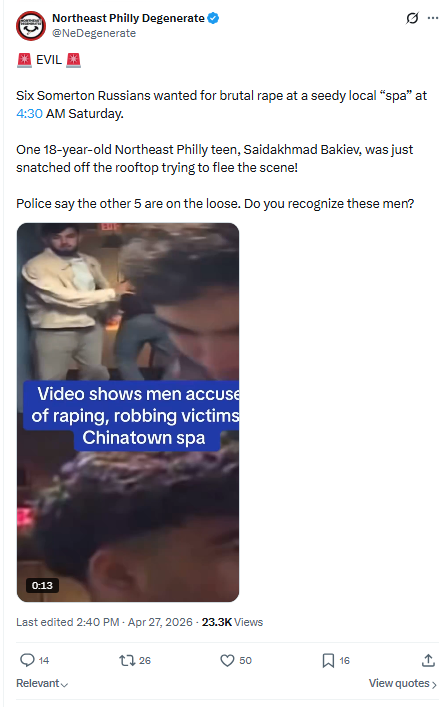Screen dimensions: 439x707
Task: Click the Northeast Philly Degenerate display name
Action: pos(128,18)
